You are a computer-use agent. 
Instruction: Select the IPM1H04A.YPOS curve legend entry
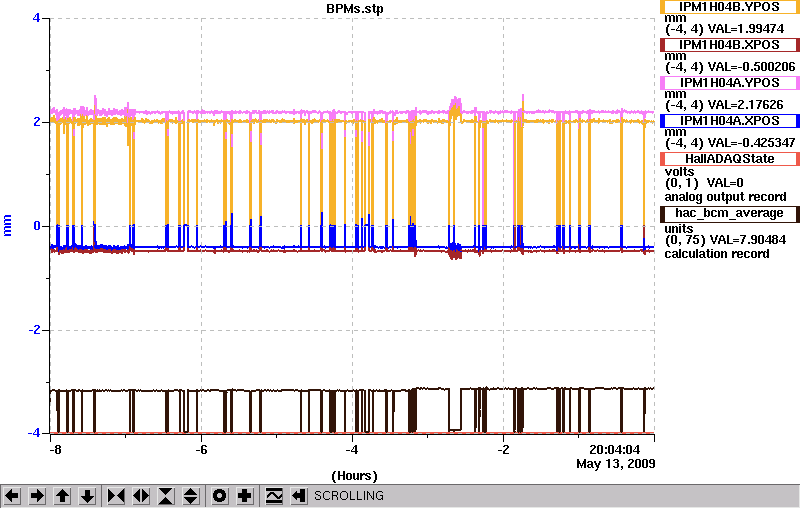point(729,83)
